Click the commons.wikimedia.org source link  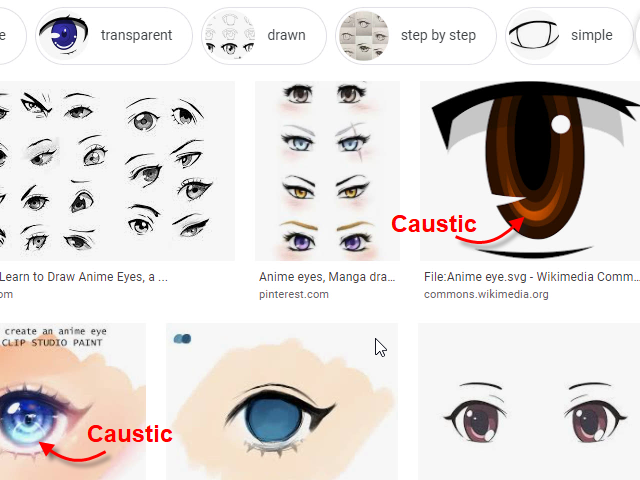pyautogui.click(x=486, y=294)
